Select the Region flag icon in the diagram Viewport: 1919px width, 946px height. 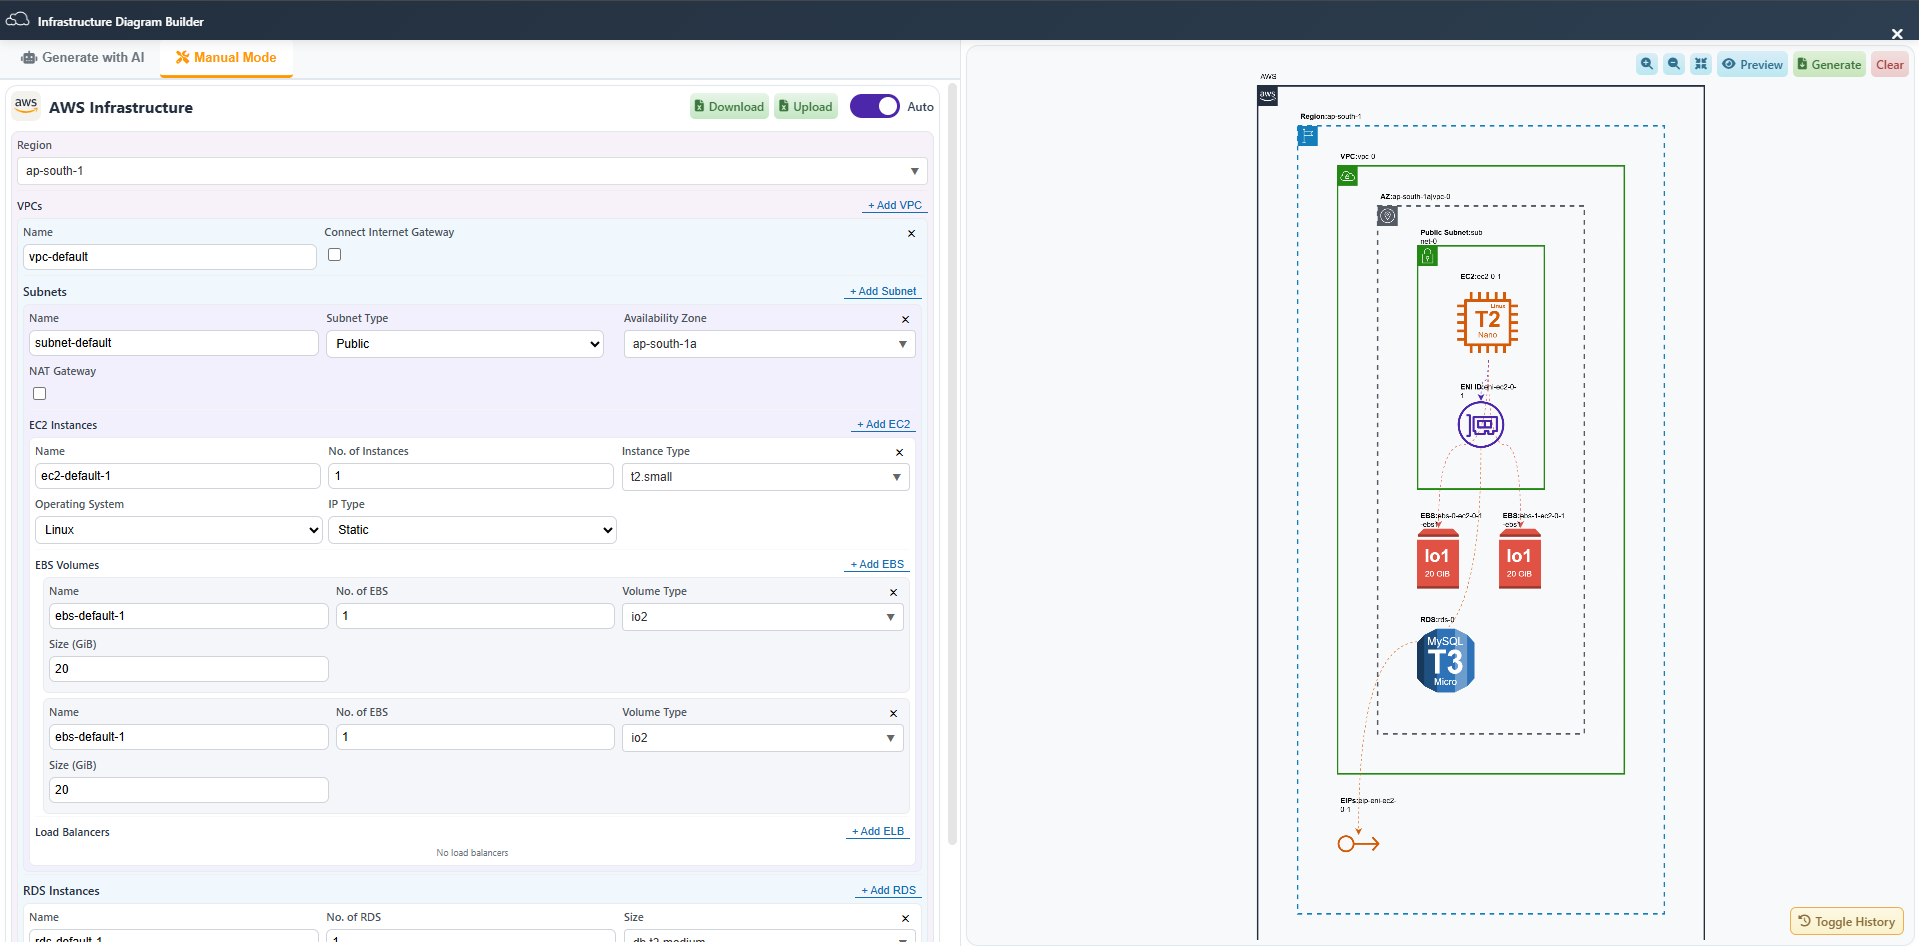point(1308,135)
